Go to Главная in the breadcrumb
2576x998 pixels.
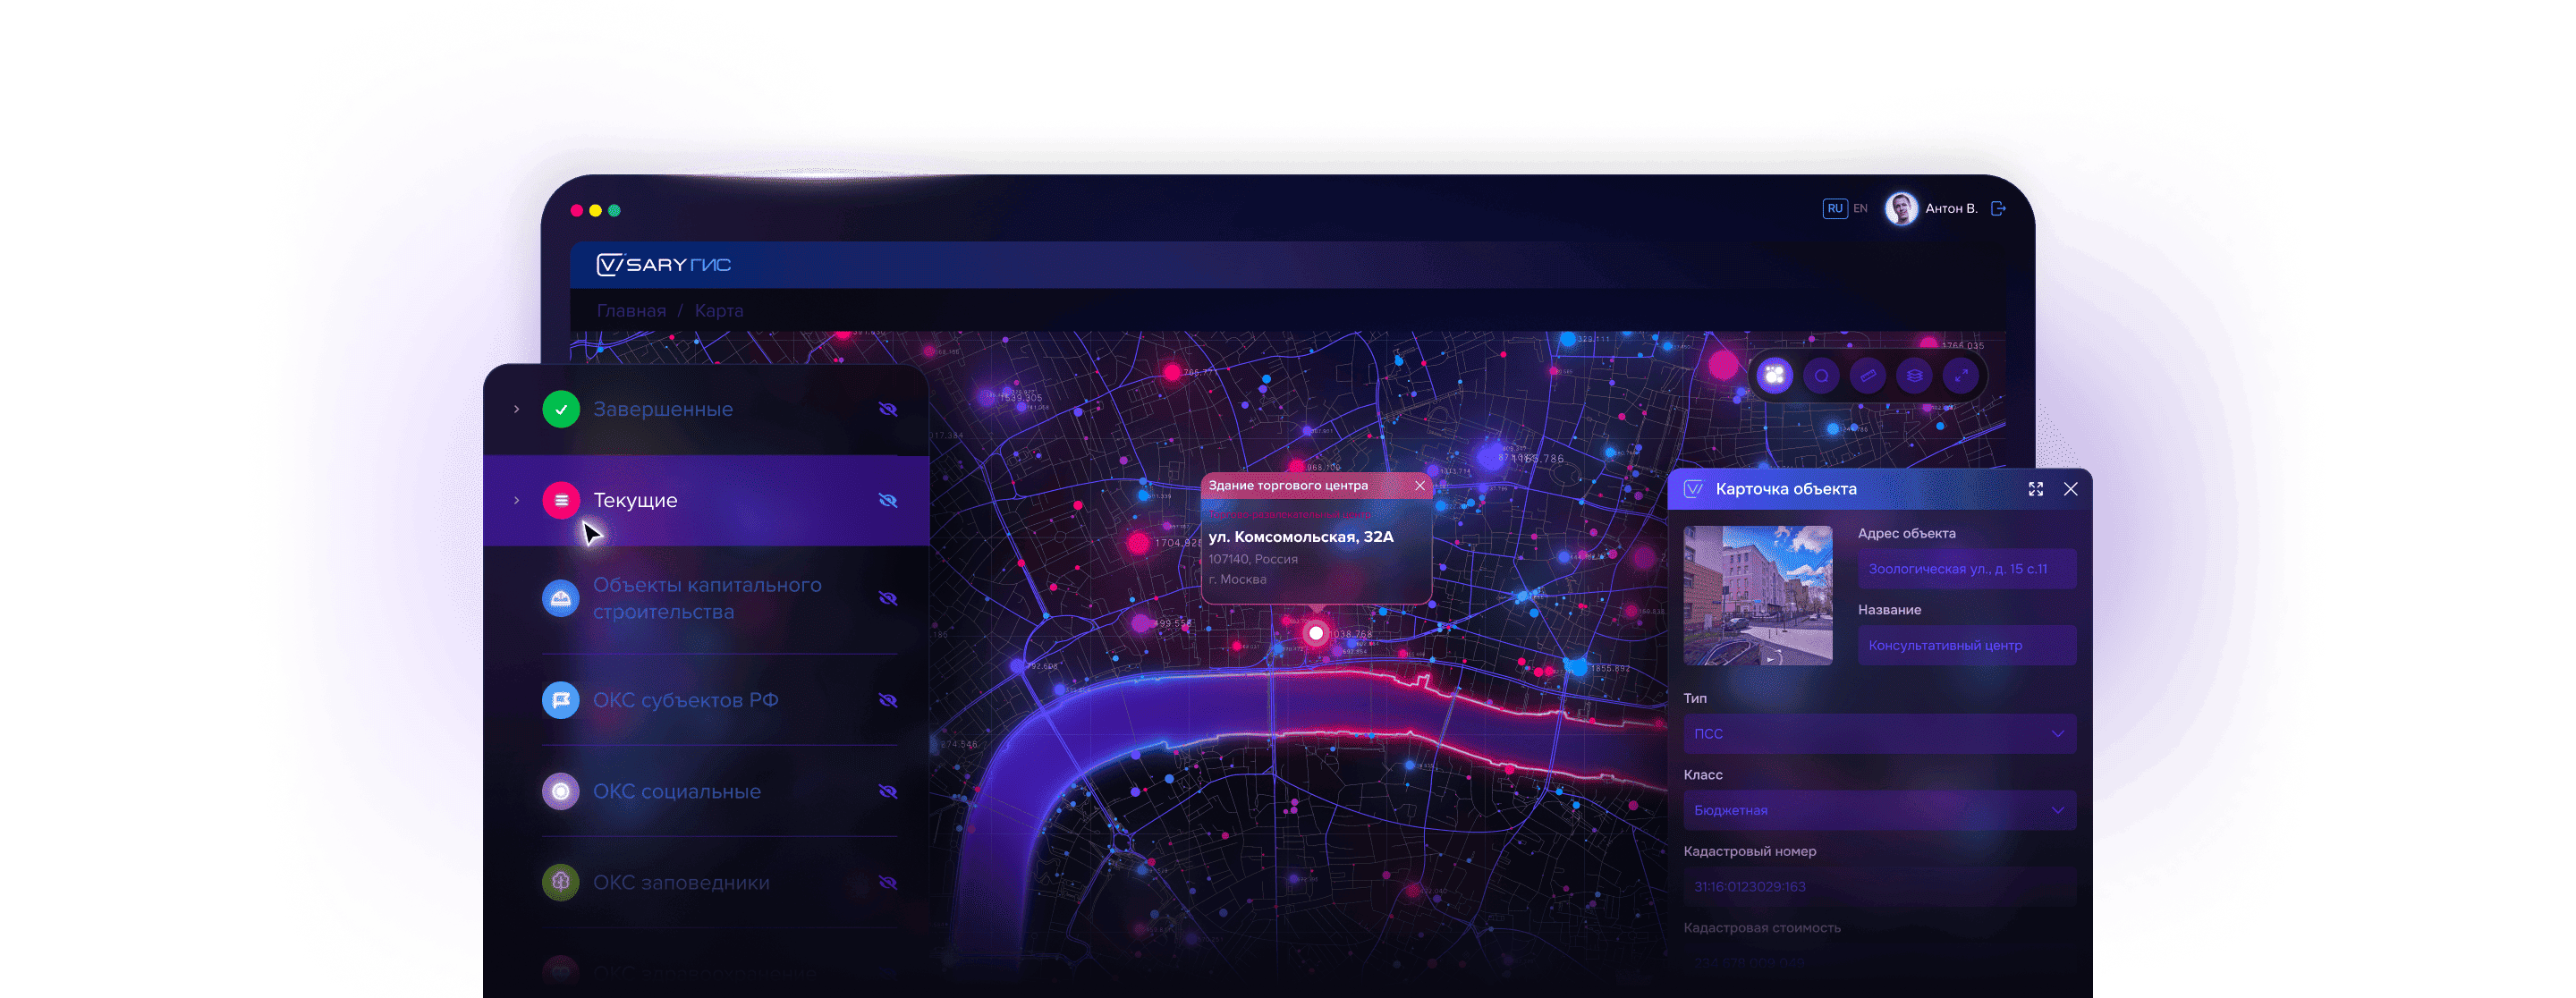pyautogui.click(x=631, y=311)
